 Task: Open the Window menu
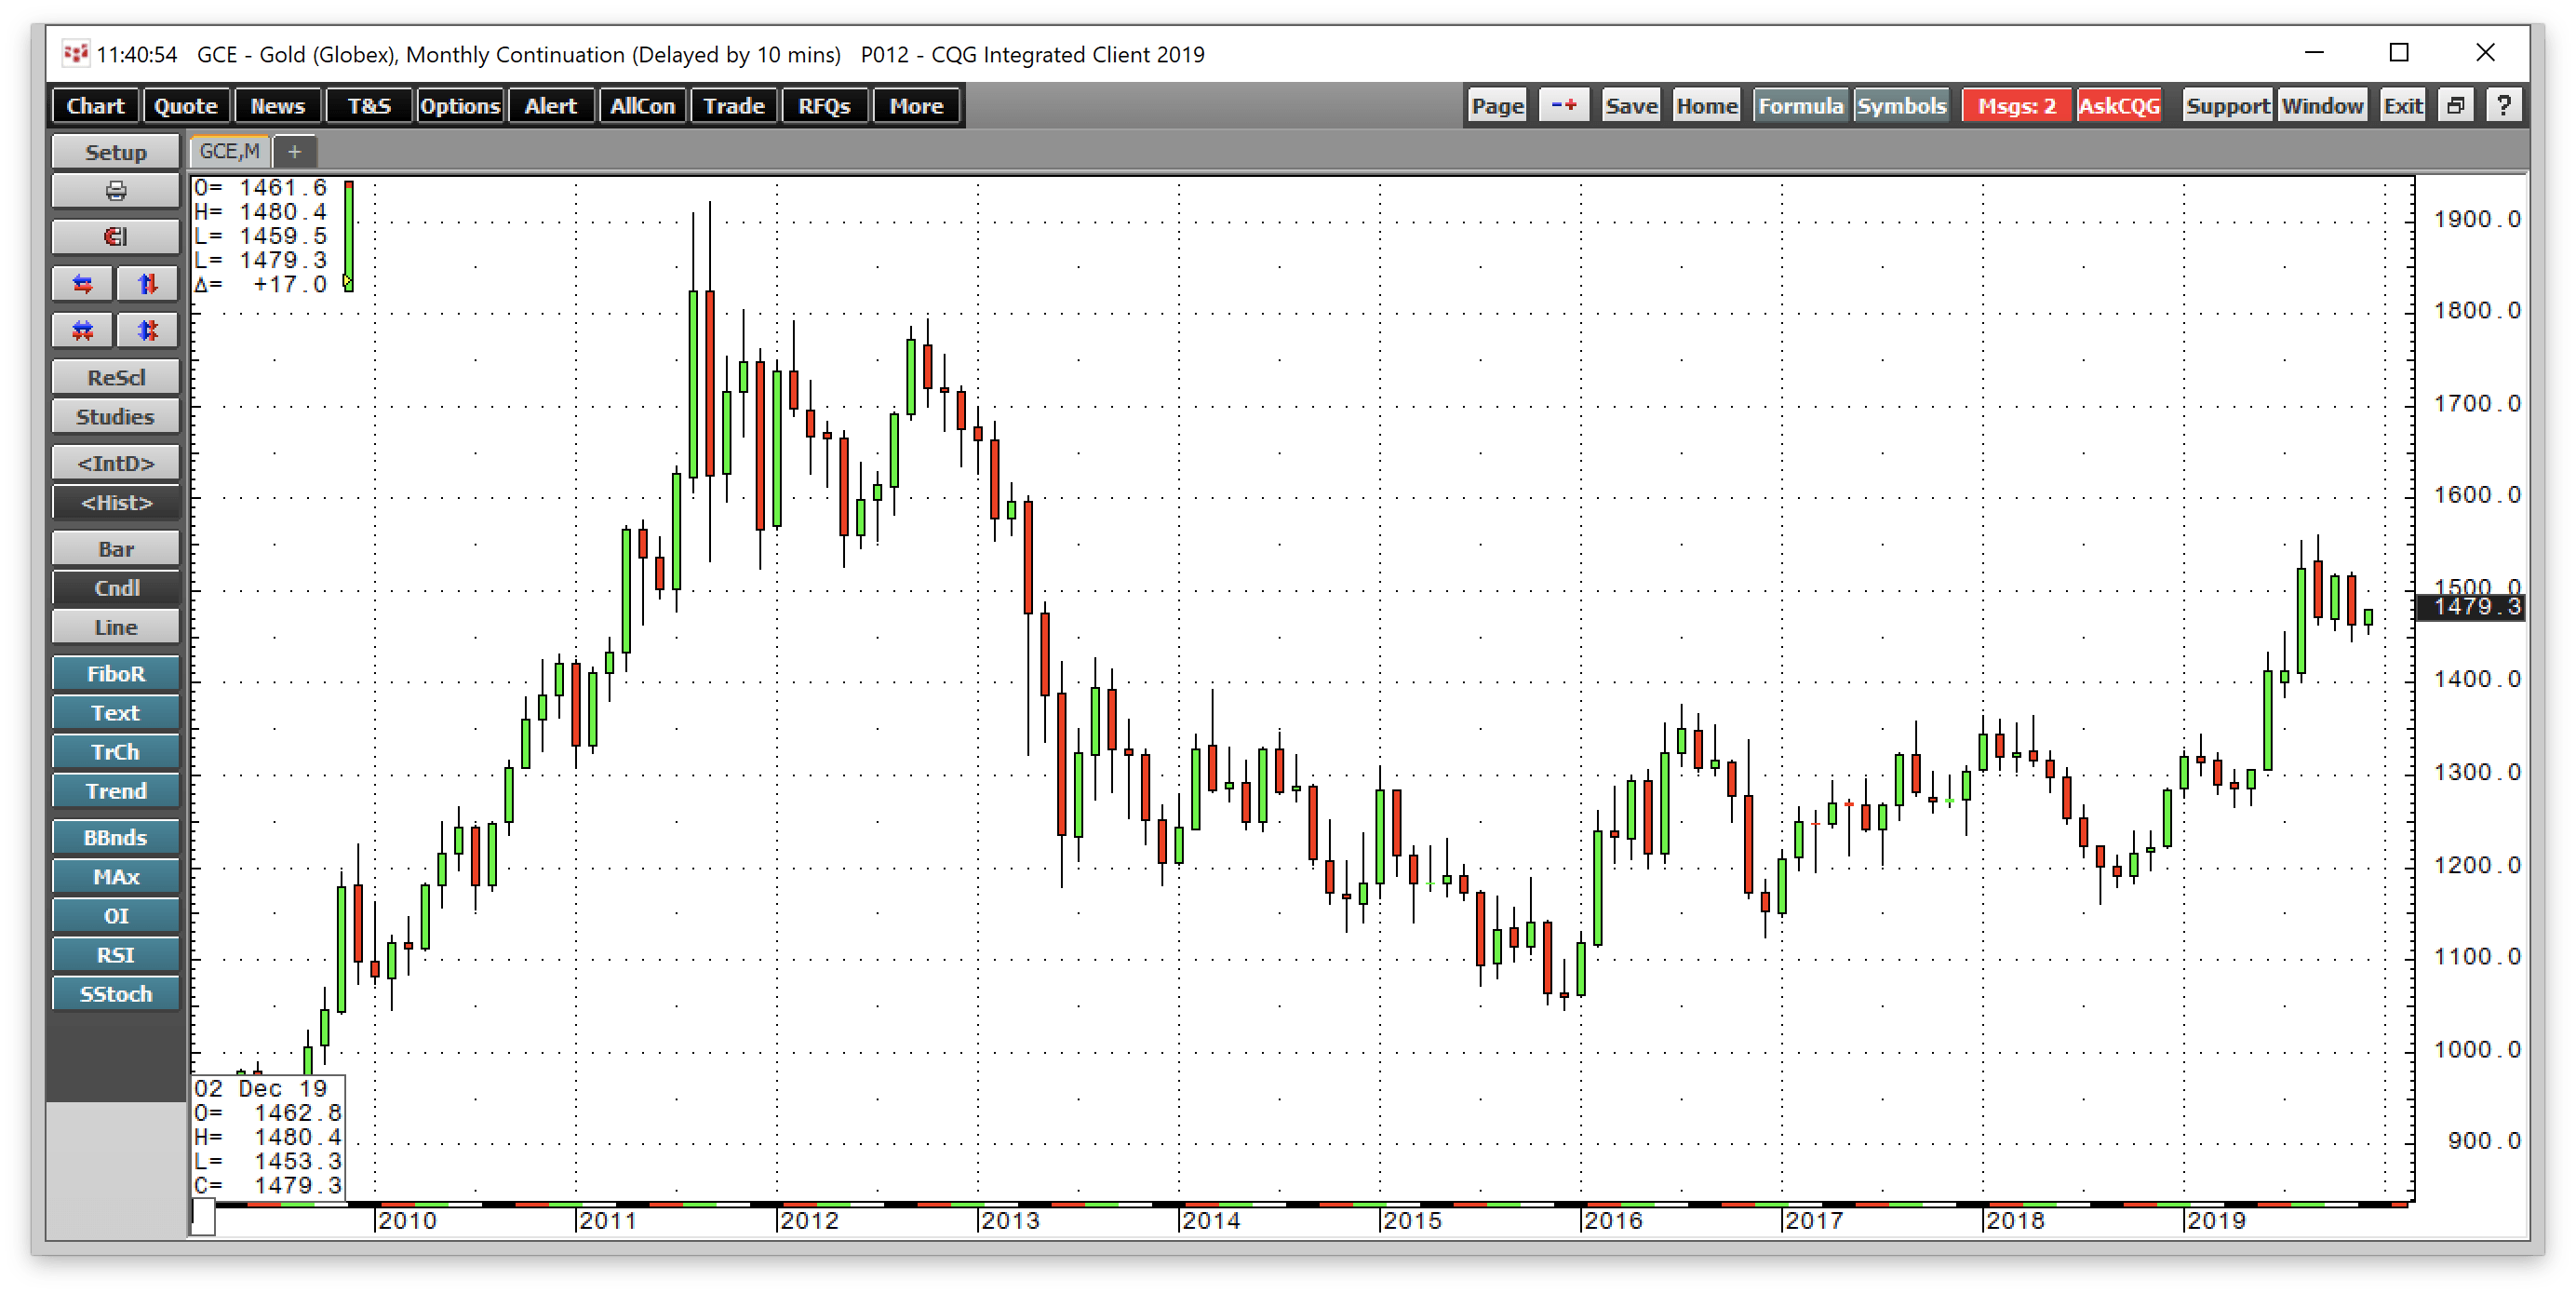click(x=2322, y=106)
